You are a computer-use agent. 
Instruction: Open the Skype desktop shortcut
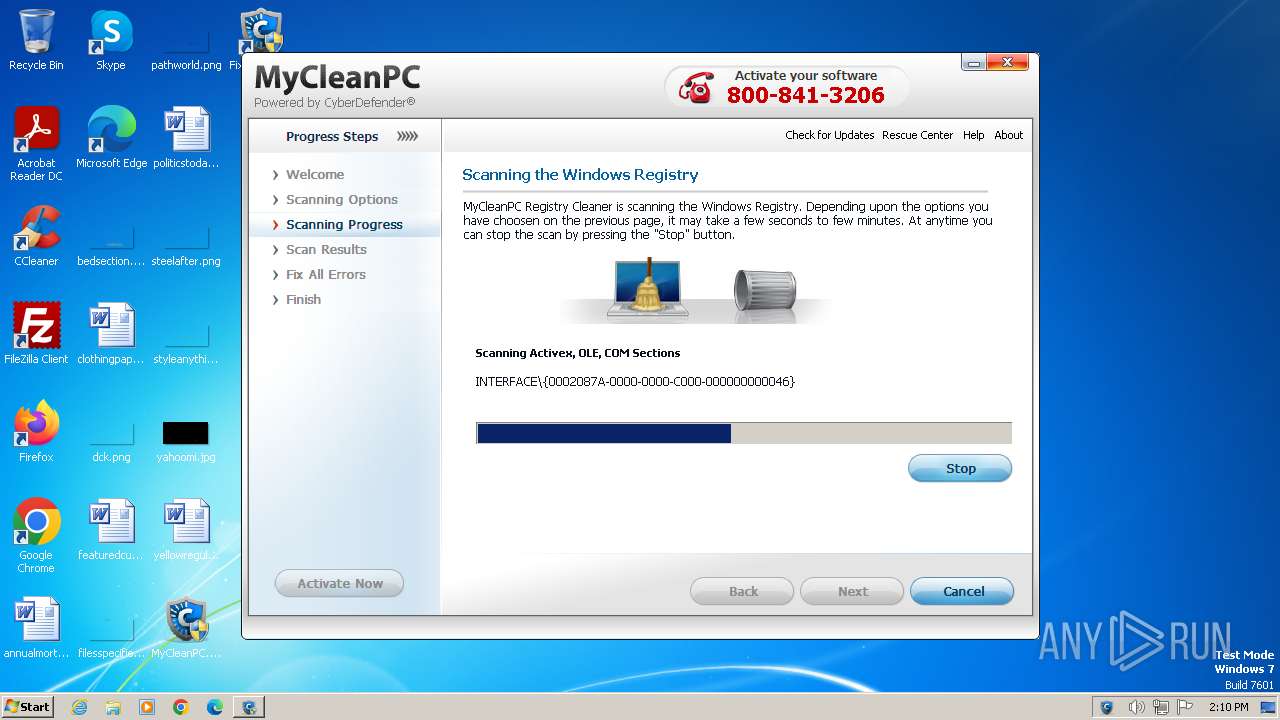coord(111,40)
